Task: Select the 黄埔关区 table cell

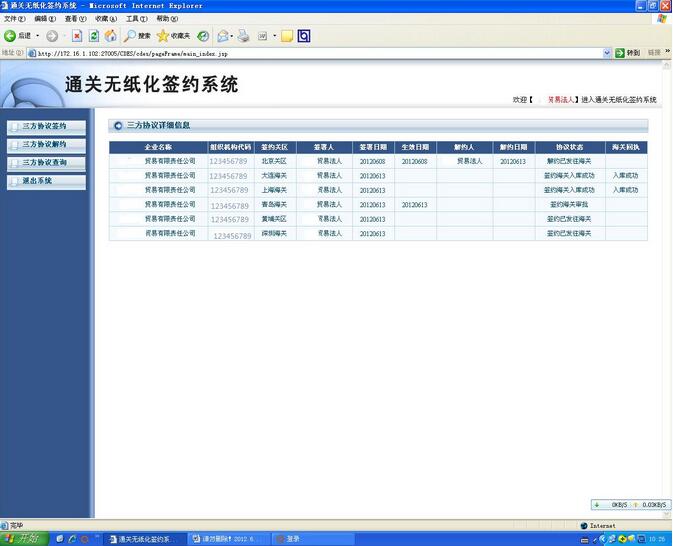Action: (275, 219)
